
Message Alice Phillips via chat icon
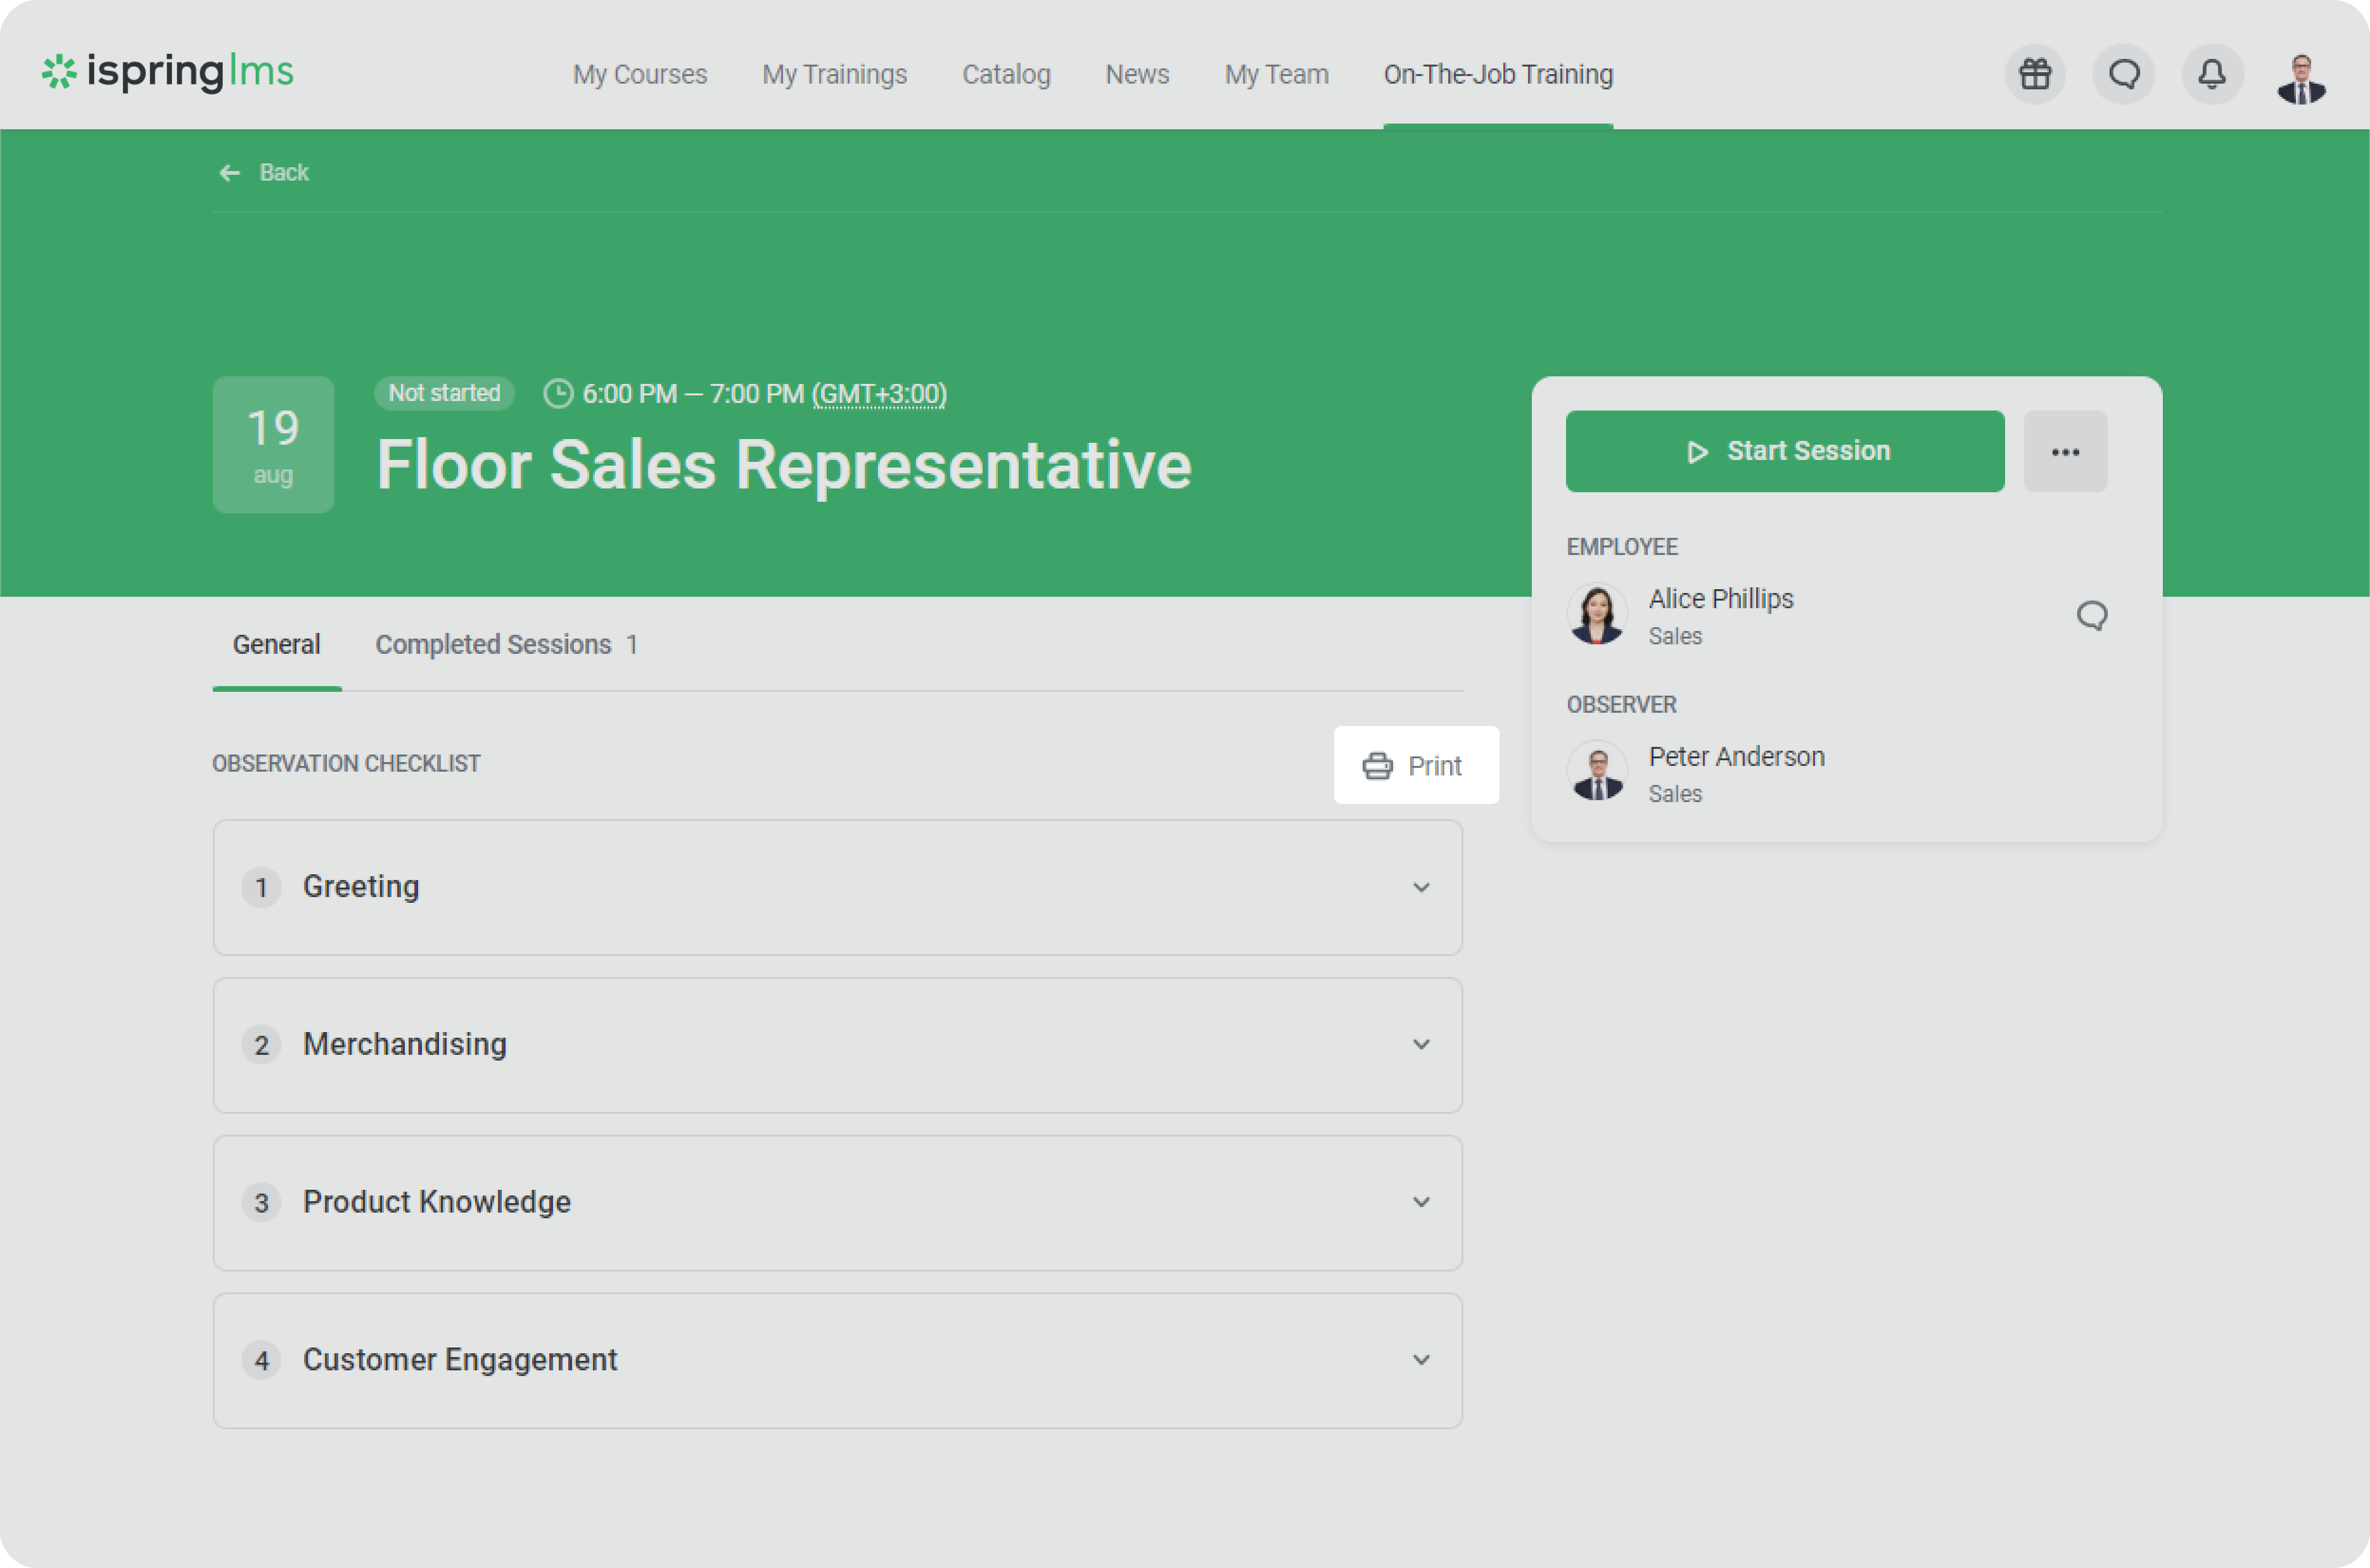(2091, 615)
